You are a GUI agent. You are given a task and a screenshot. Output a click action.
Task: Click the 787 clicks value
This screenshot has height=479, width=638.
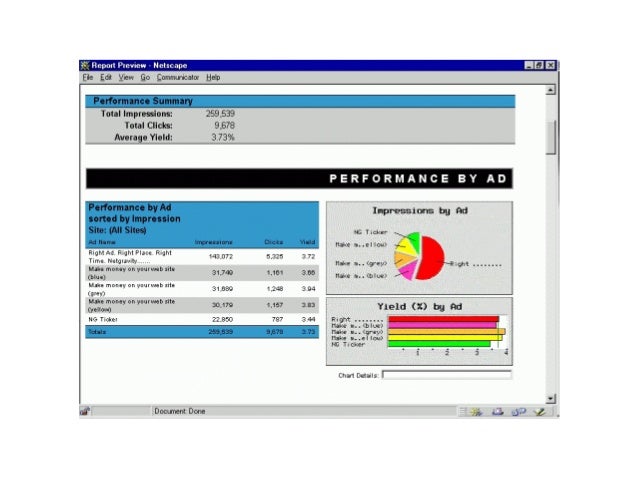point(277,319)
